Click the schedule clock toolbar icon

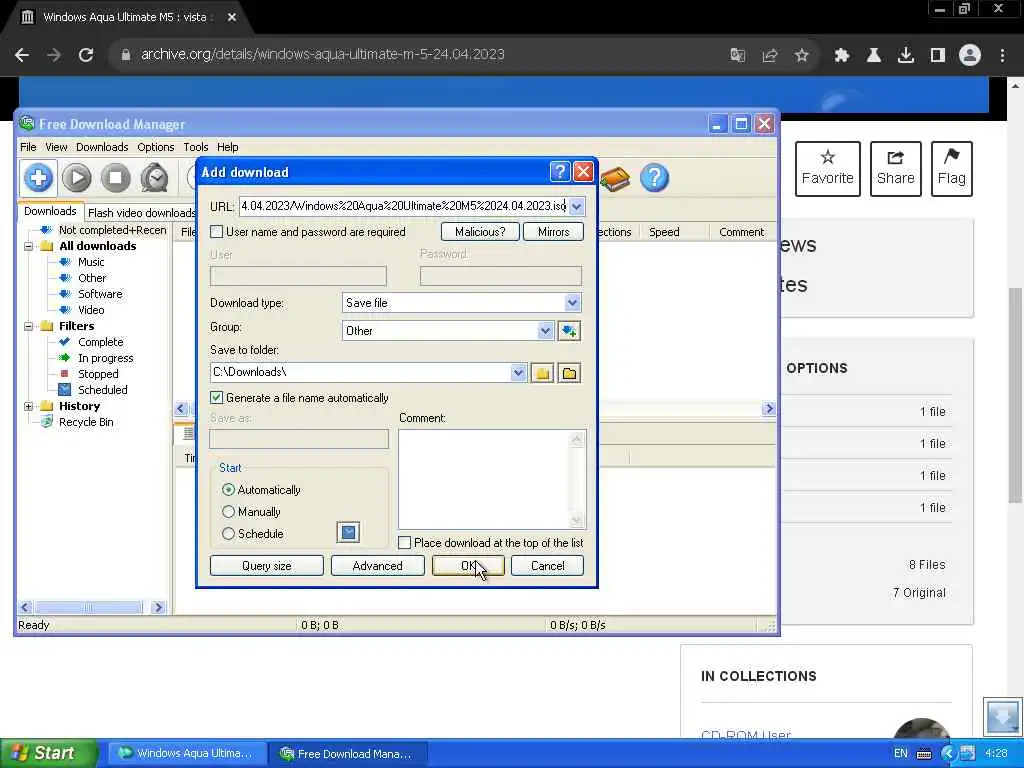tap(155, 178)
